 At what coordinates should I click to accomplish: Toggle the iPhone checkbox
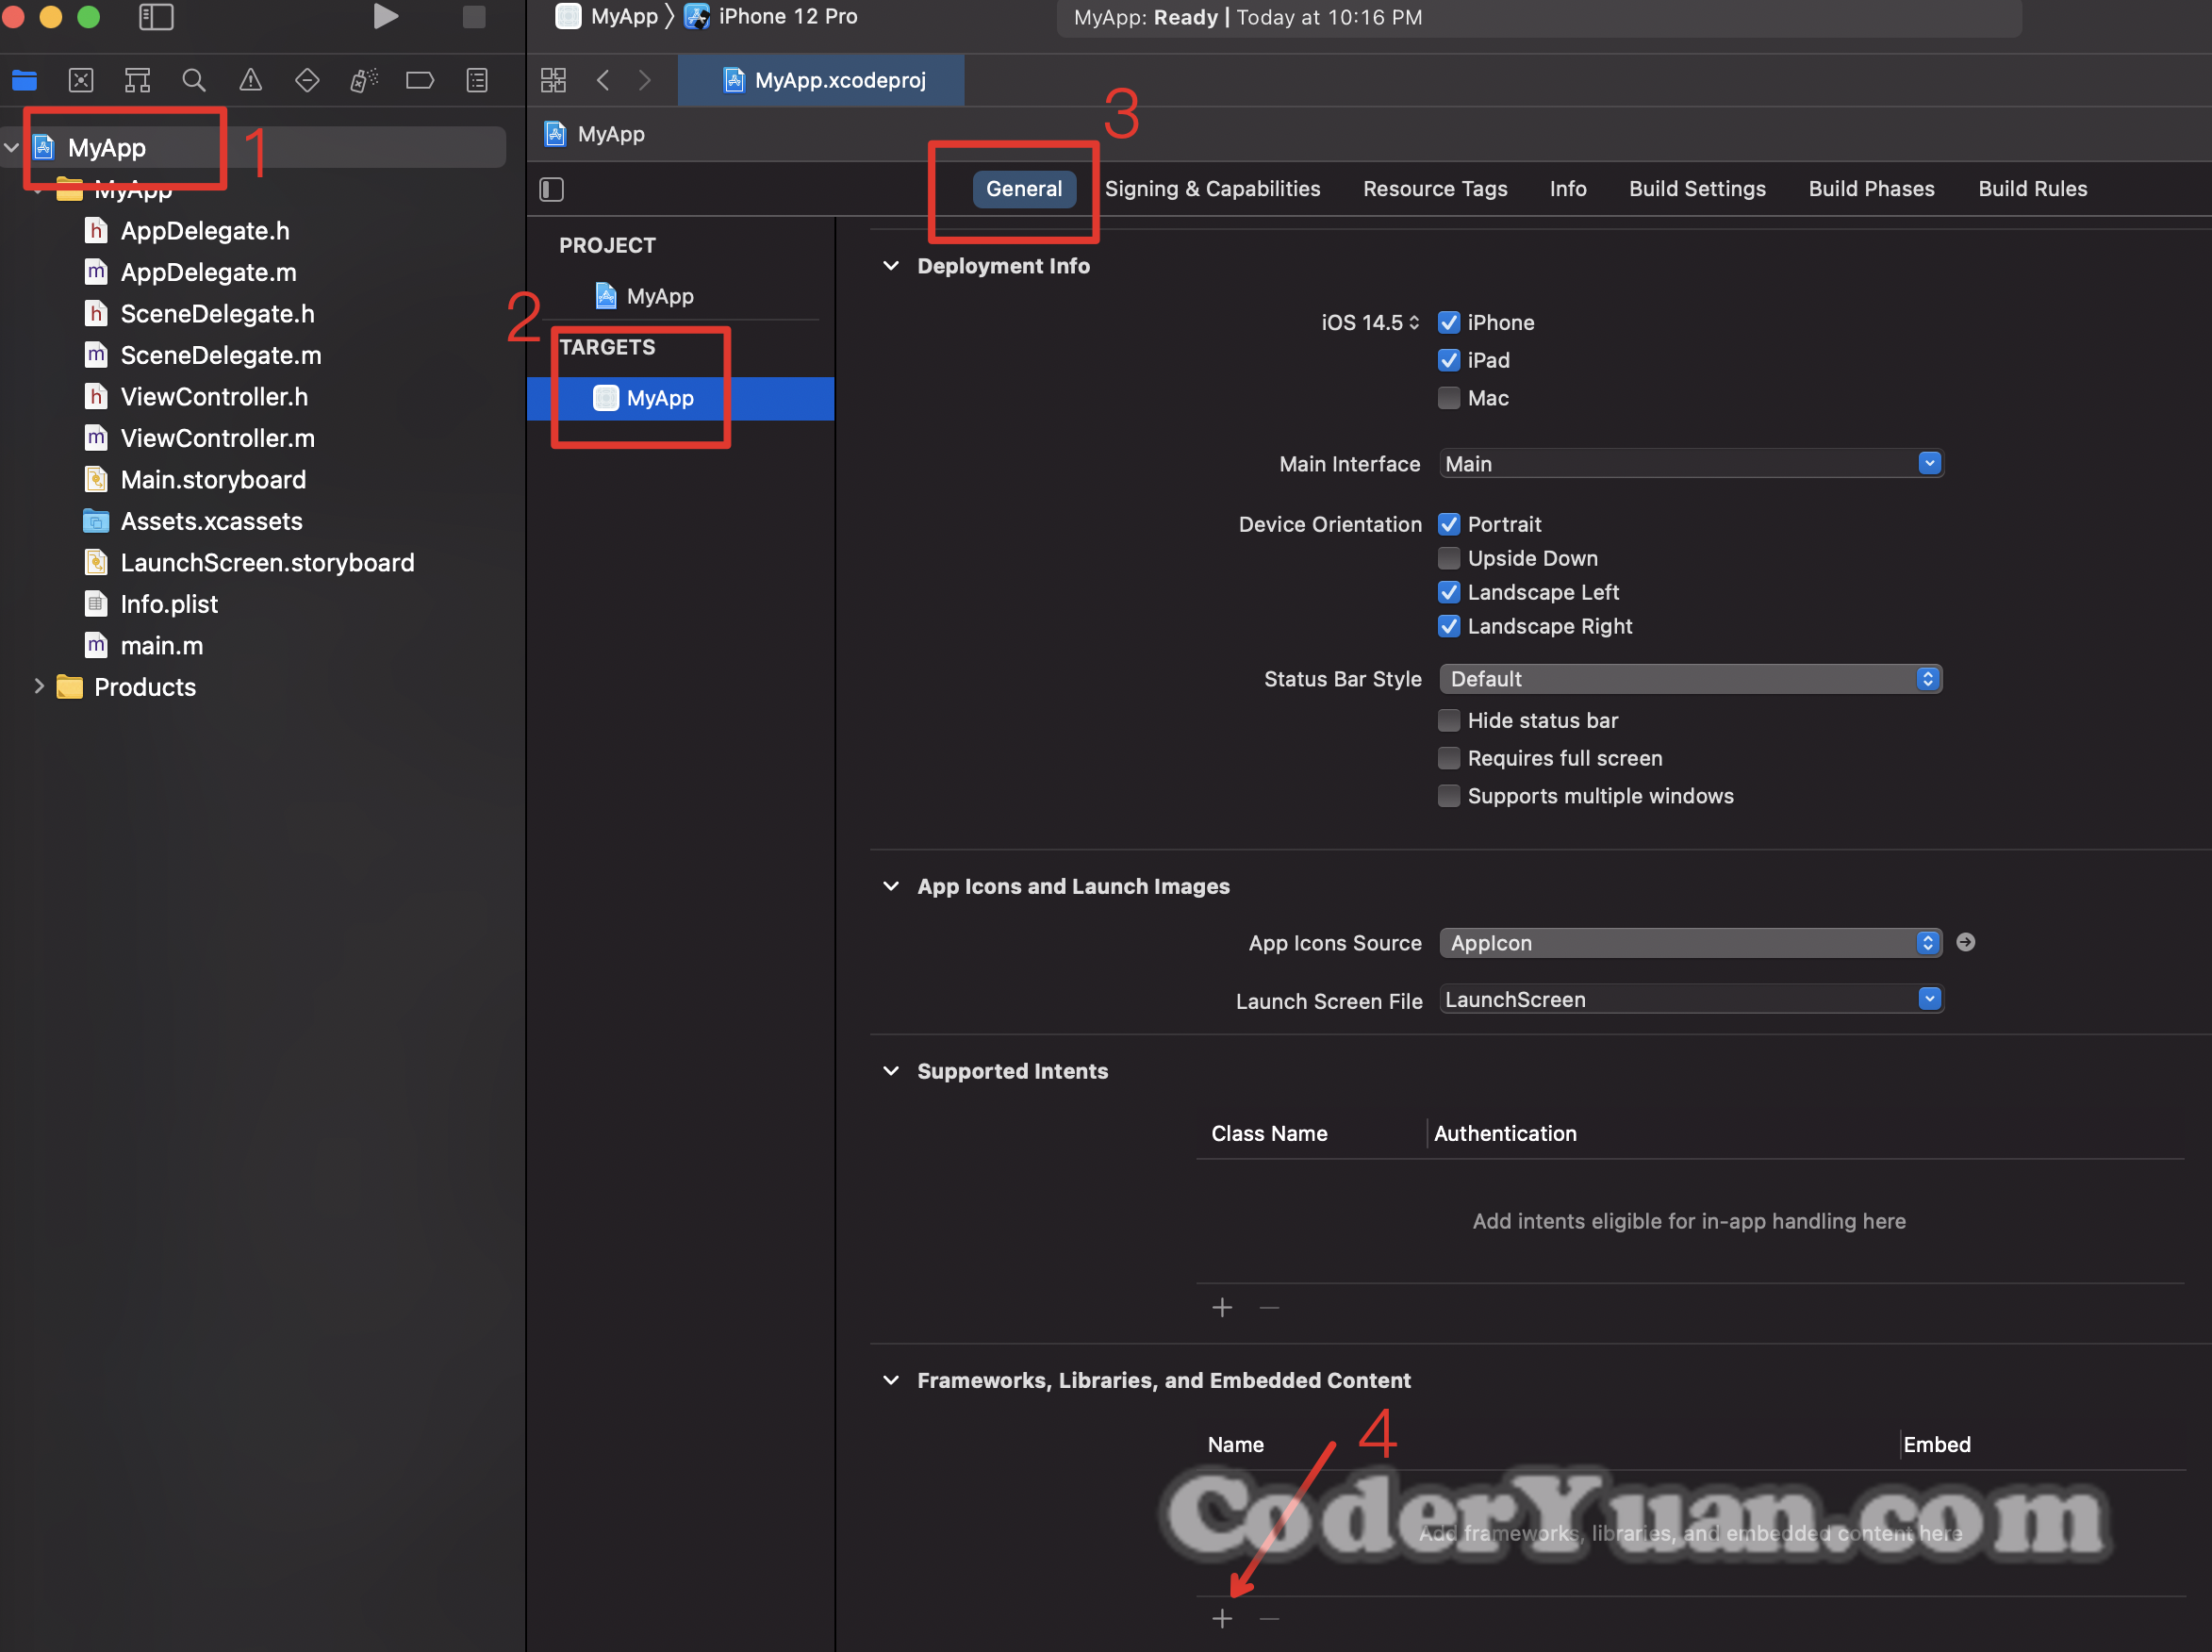tap(1448, 322)
